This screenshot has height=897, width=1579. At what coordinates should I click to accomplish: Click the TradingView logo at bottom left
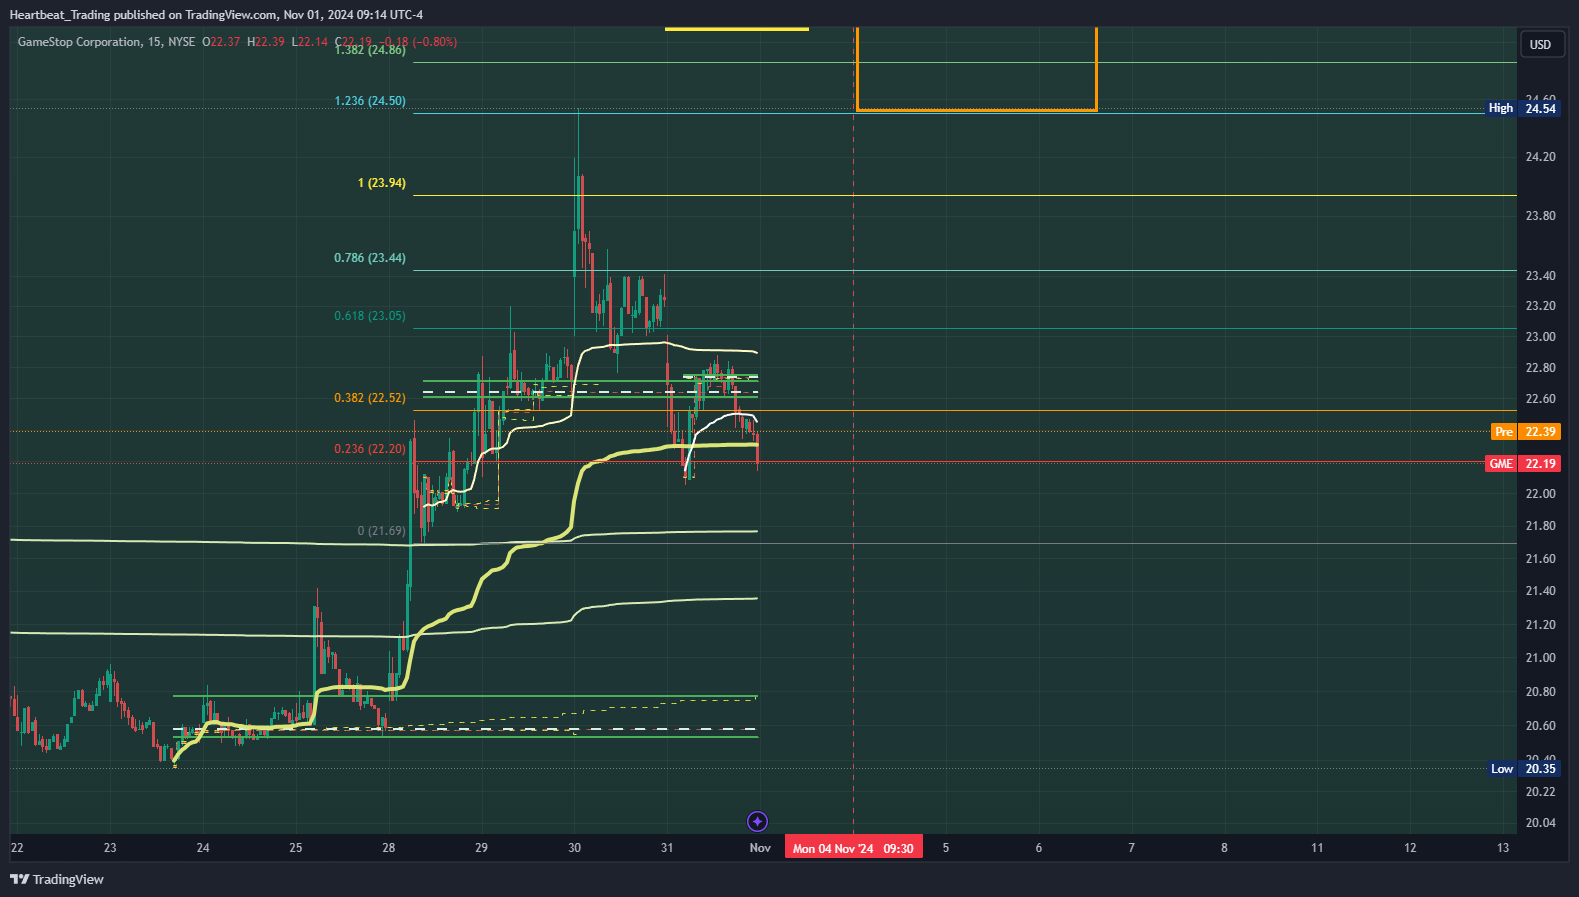pos(57,879)
